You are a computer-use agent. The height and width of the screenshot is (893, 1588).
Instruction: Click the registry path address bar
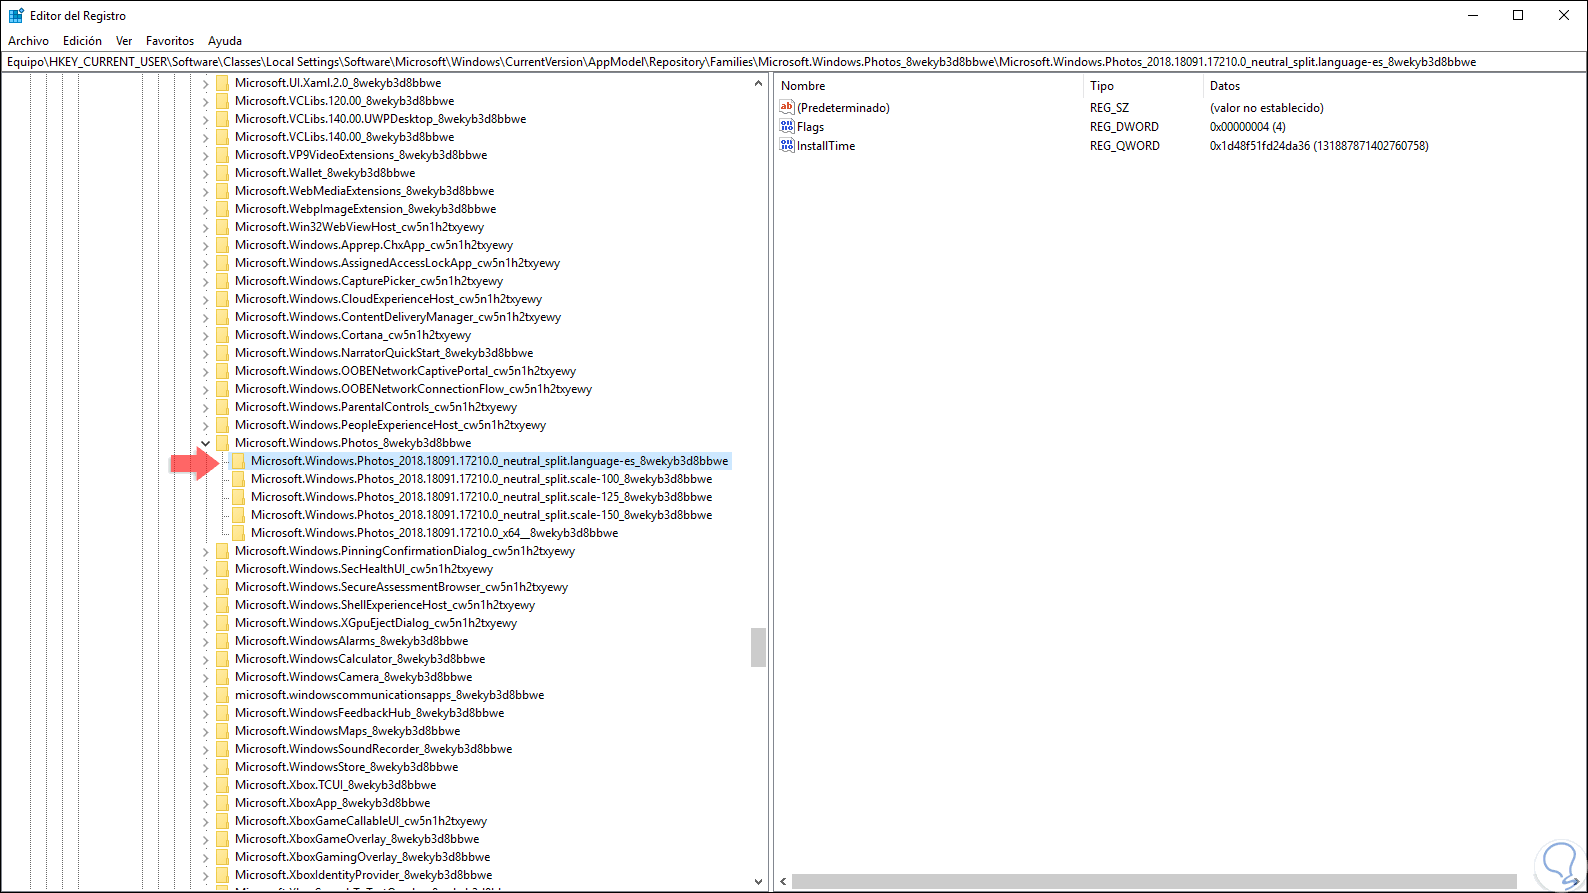pos(794,62)
